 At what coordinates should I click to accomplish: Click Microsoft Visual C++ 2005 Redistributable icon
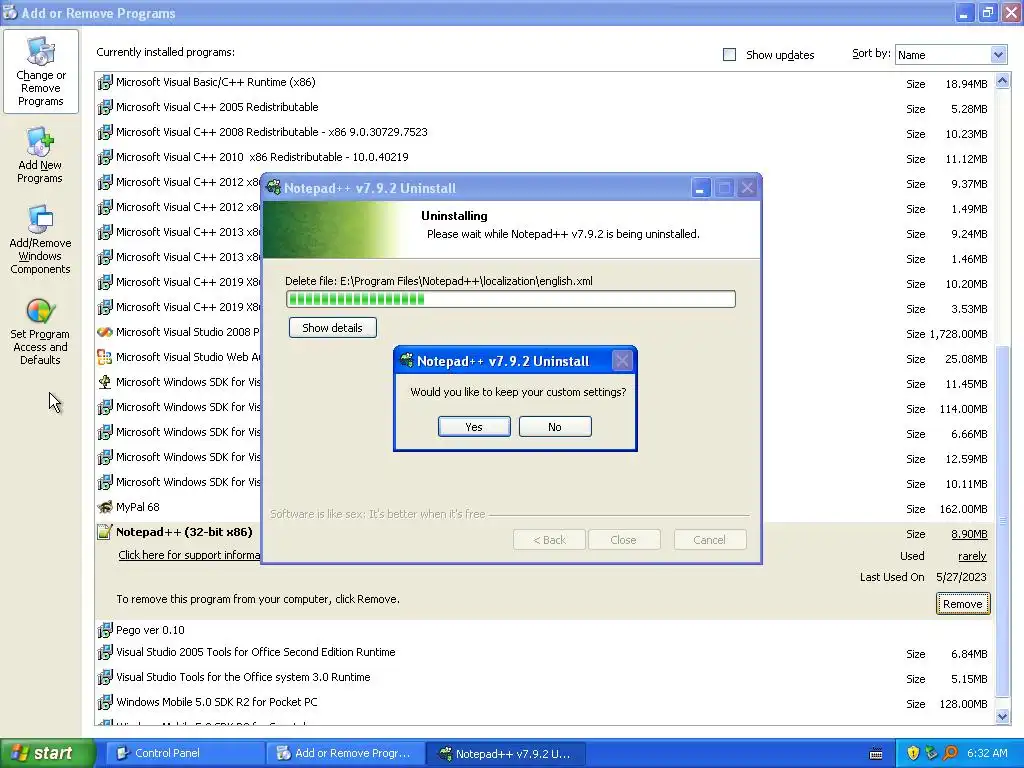[x=104, y=107]
